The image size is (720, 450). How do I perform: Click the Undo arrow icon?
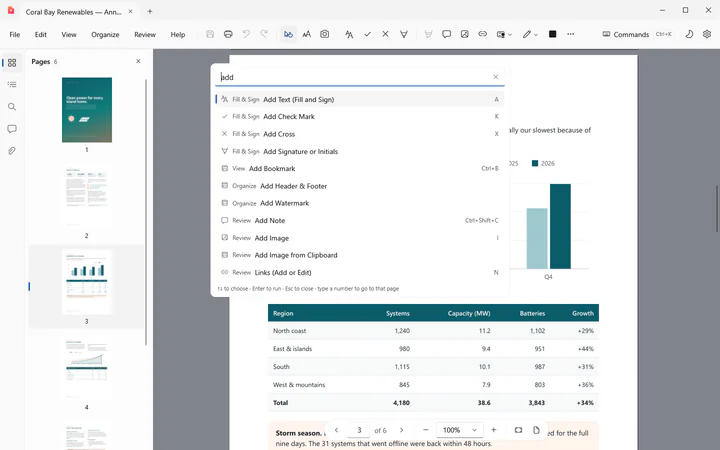tap(246, 34)
